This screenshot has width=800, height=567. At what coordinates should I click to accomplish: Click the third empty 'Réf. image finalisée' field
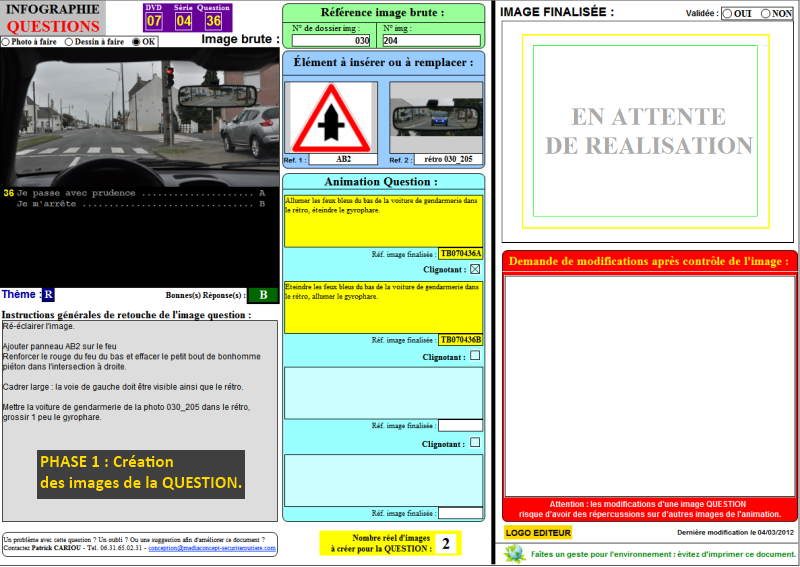click(x=461, y=426)
